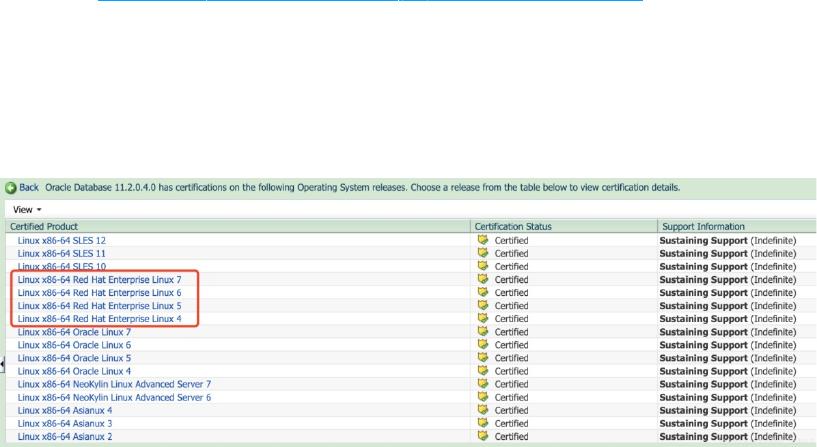Select Sustaining Support text for NeoKylin Server 6

703,398
